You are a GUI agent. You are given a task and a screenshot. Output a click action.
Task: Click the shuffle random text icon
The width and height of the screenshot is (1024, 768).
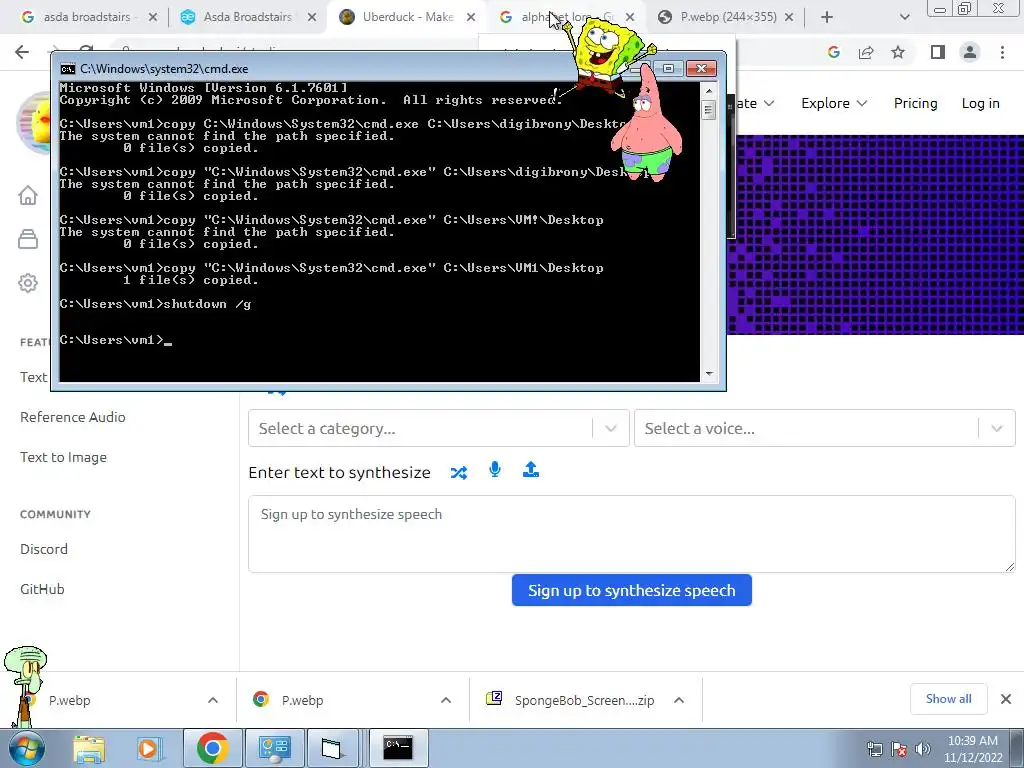pyautogui.click(x=458, y=472)
